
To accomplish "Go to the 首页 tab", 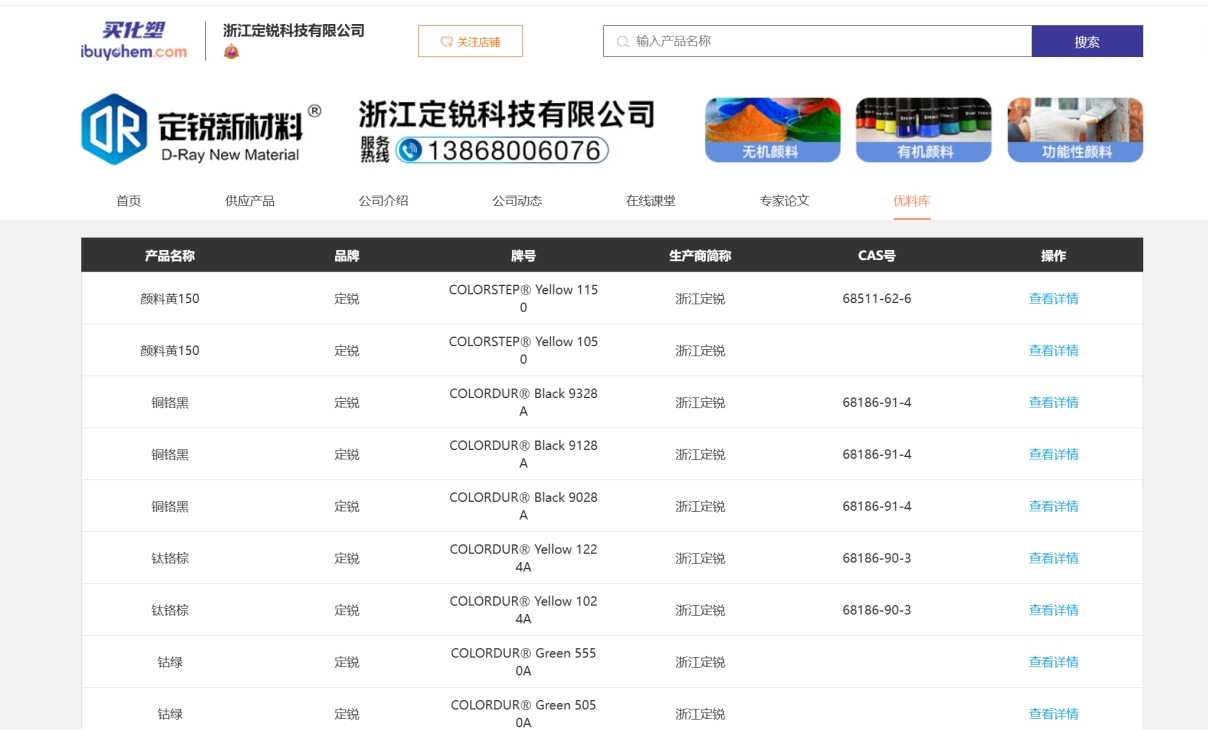I will (x=129, y=201).
